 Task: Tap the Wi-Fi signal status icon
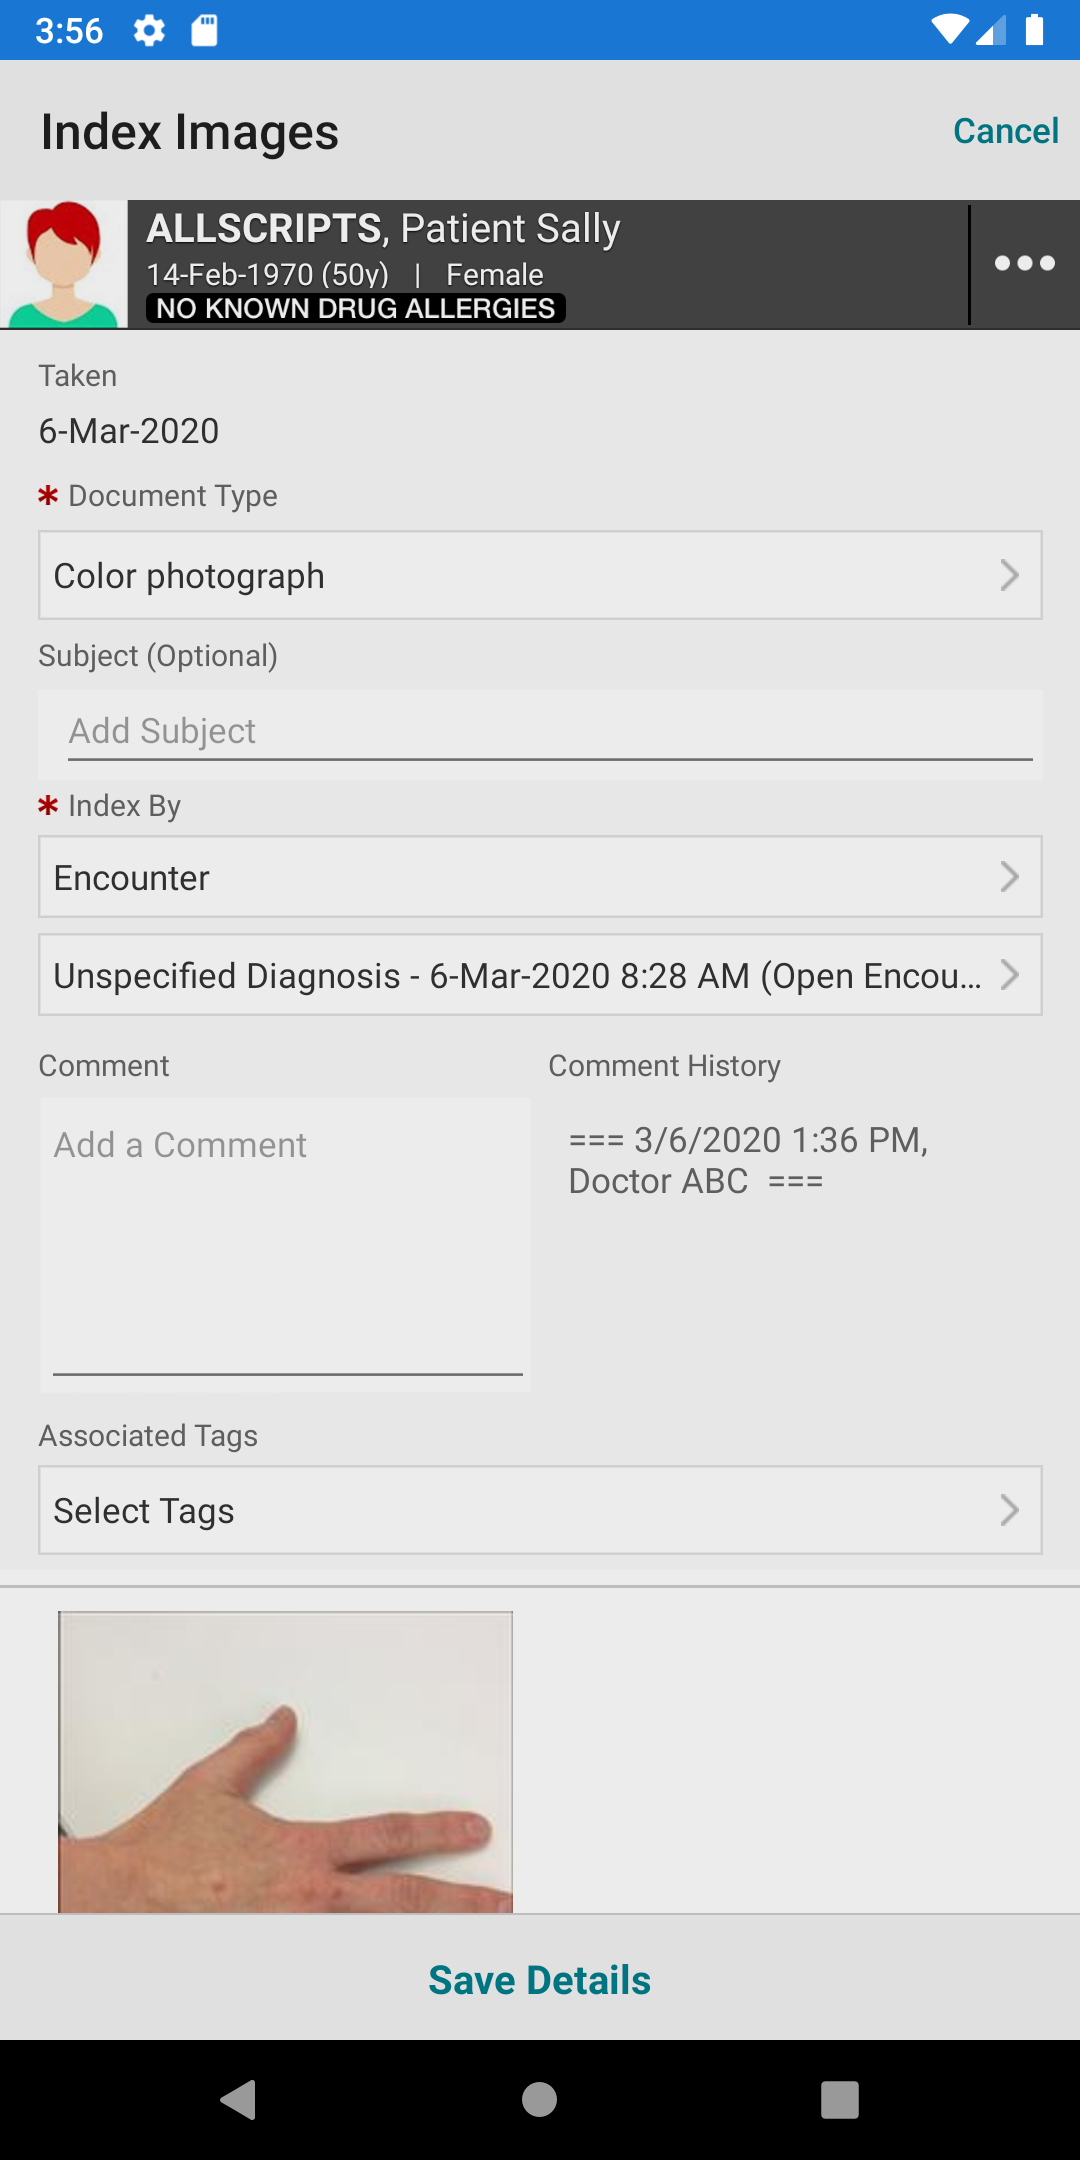pos(949,30)
